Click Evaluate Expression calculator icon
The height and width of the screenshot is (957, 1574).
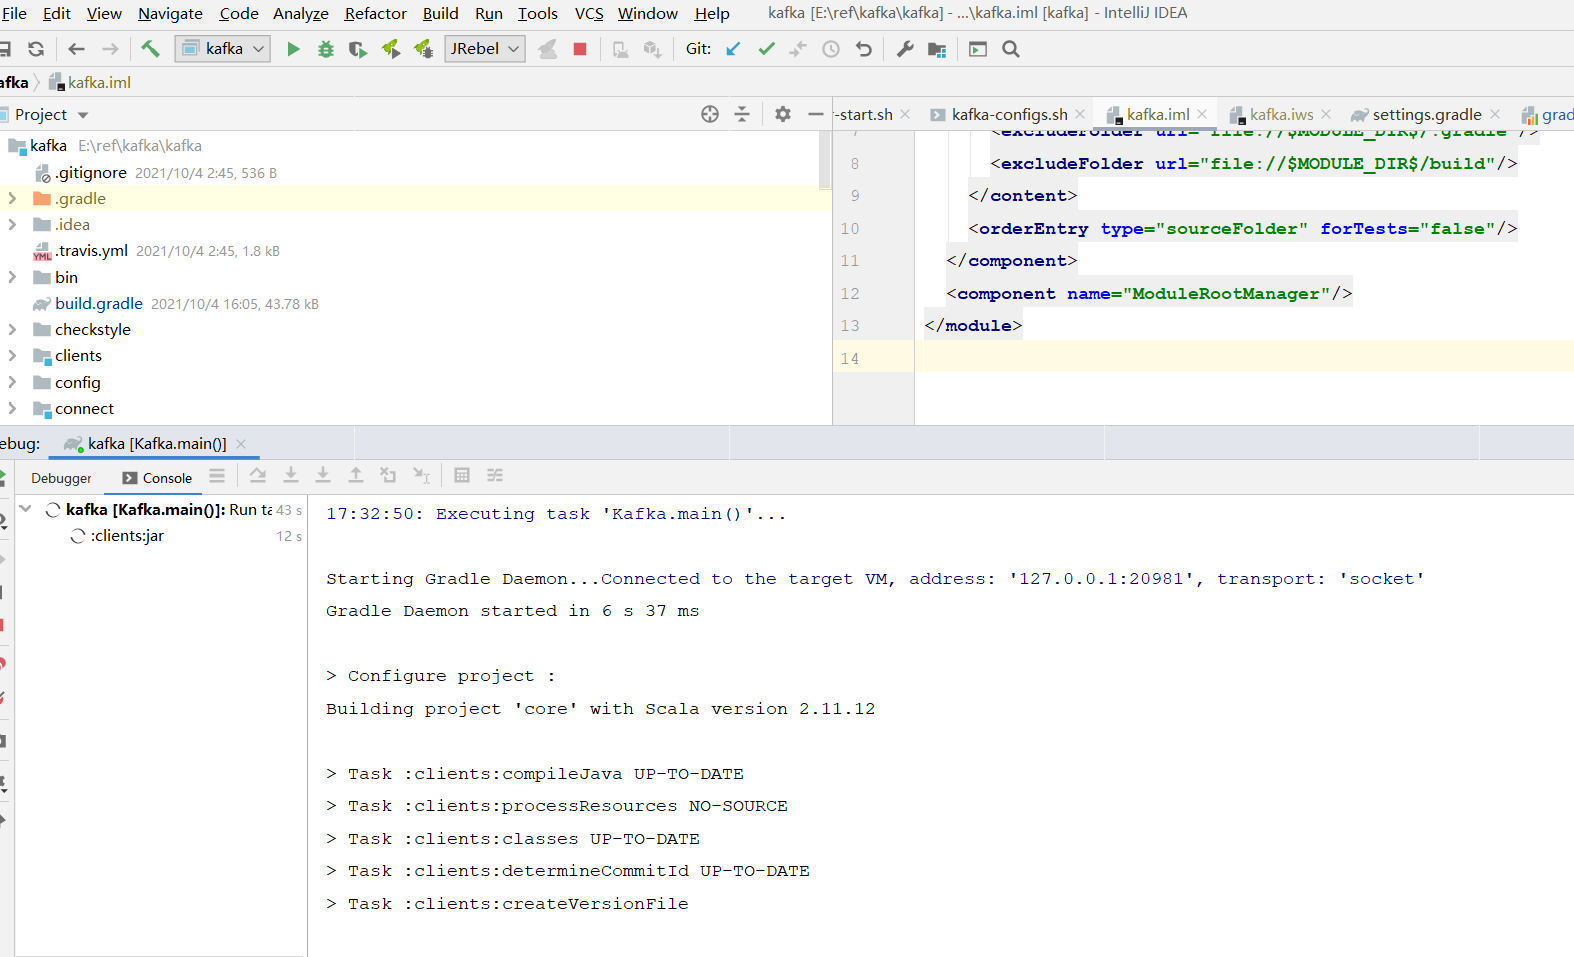click(462, 476)
